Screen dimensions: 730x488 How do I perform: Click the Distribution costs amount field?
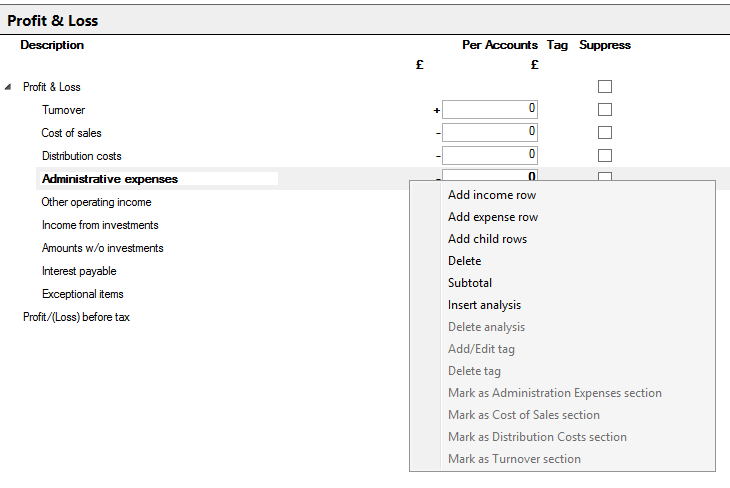[490, 156]
